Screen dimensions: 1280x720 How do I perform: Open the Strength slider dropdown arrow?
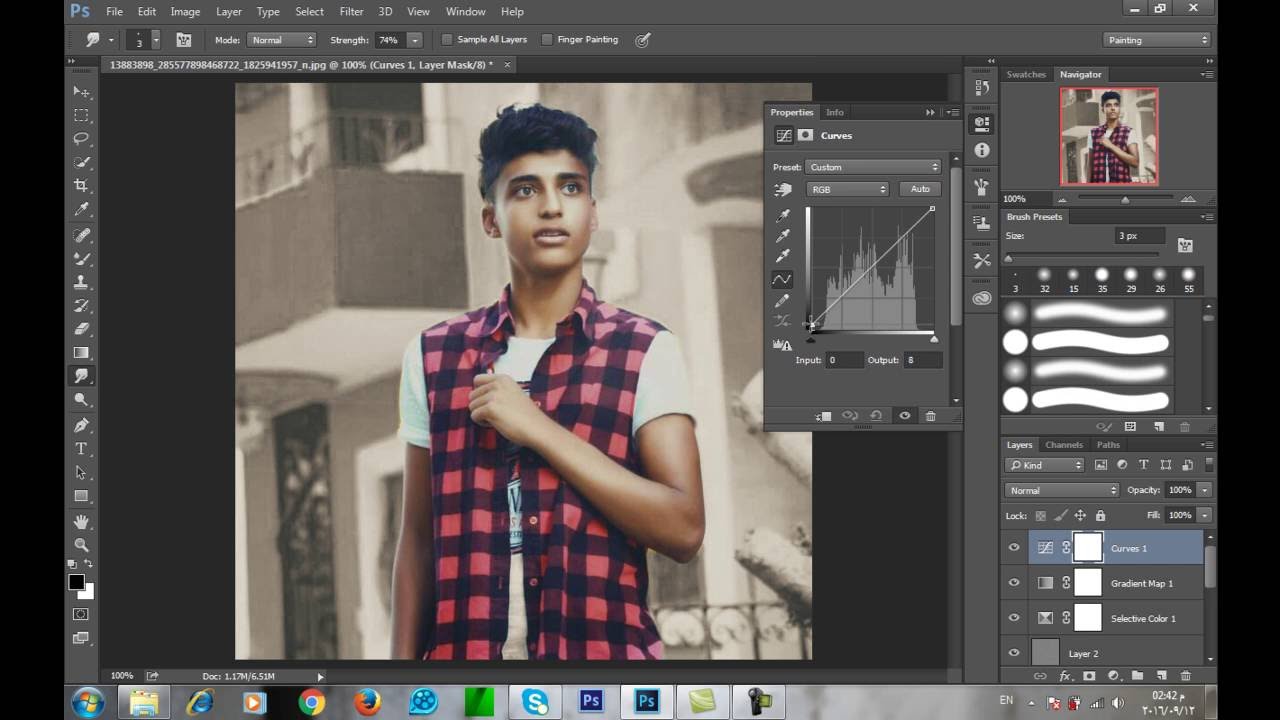[414, 40]
